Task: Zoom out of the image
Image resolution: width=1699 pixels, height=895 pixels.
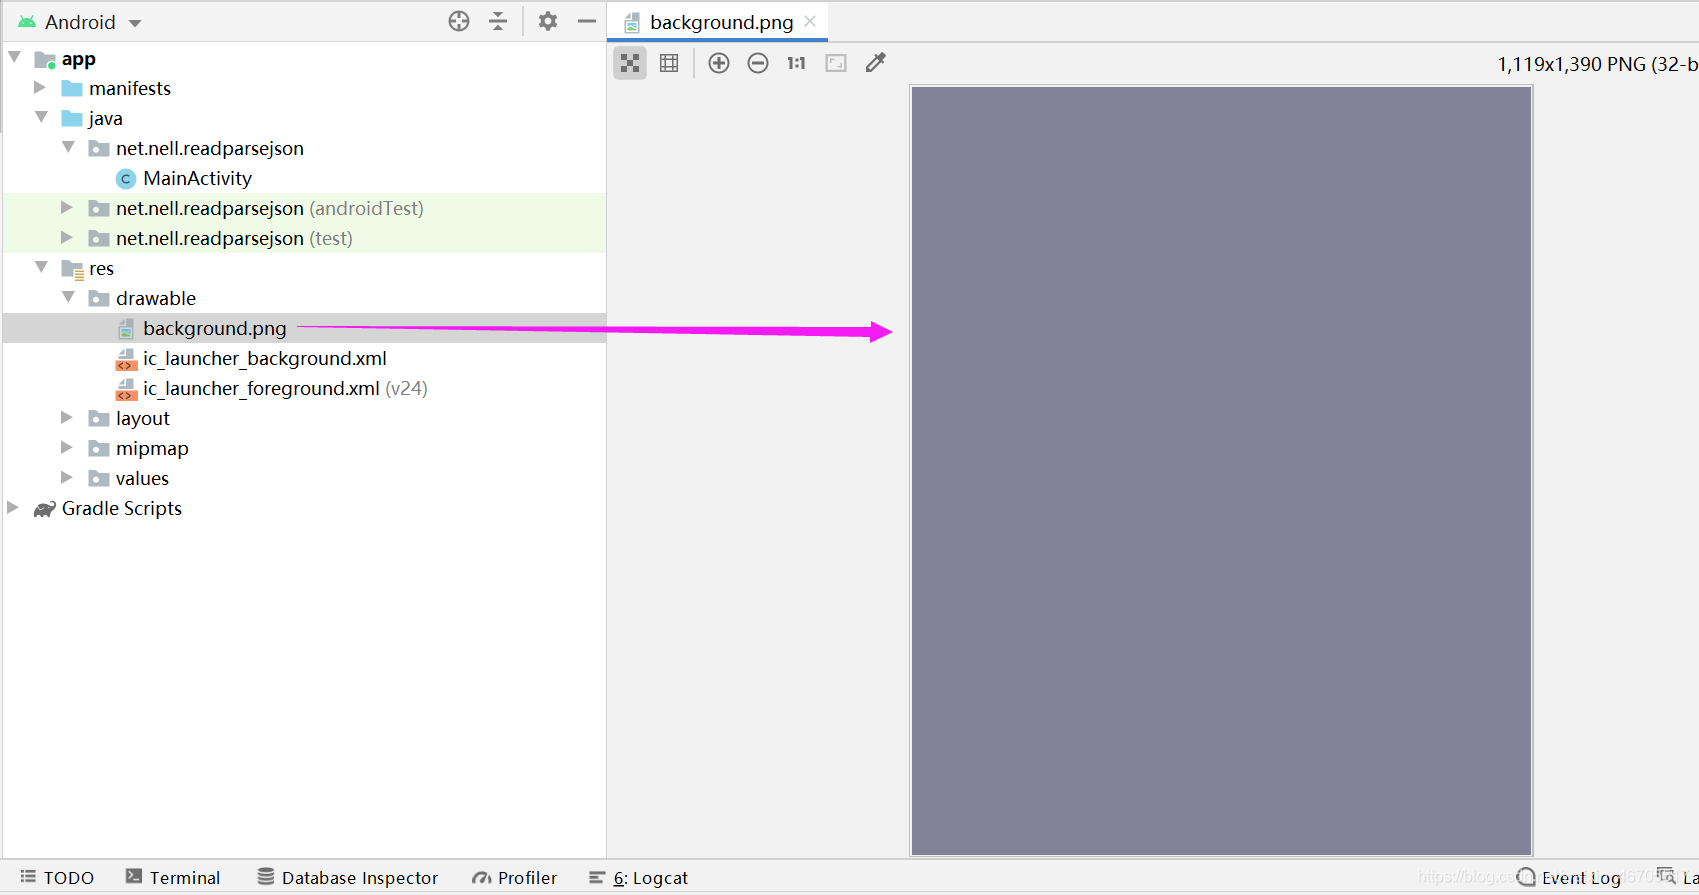Action: [x=758, y=63]
